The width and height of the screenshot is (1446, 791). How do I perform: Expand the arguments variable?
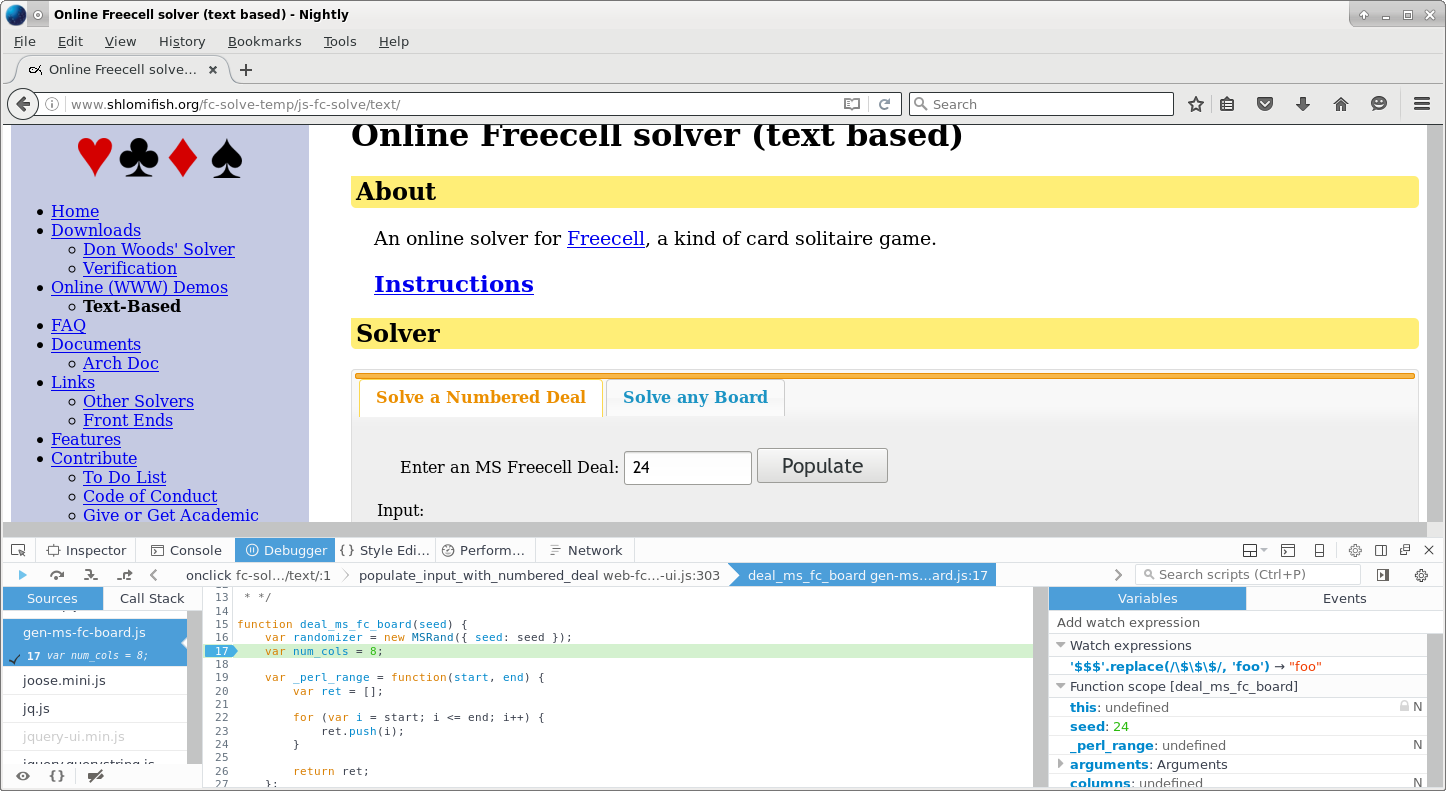[x=1061, y=764]
